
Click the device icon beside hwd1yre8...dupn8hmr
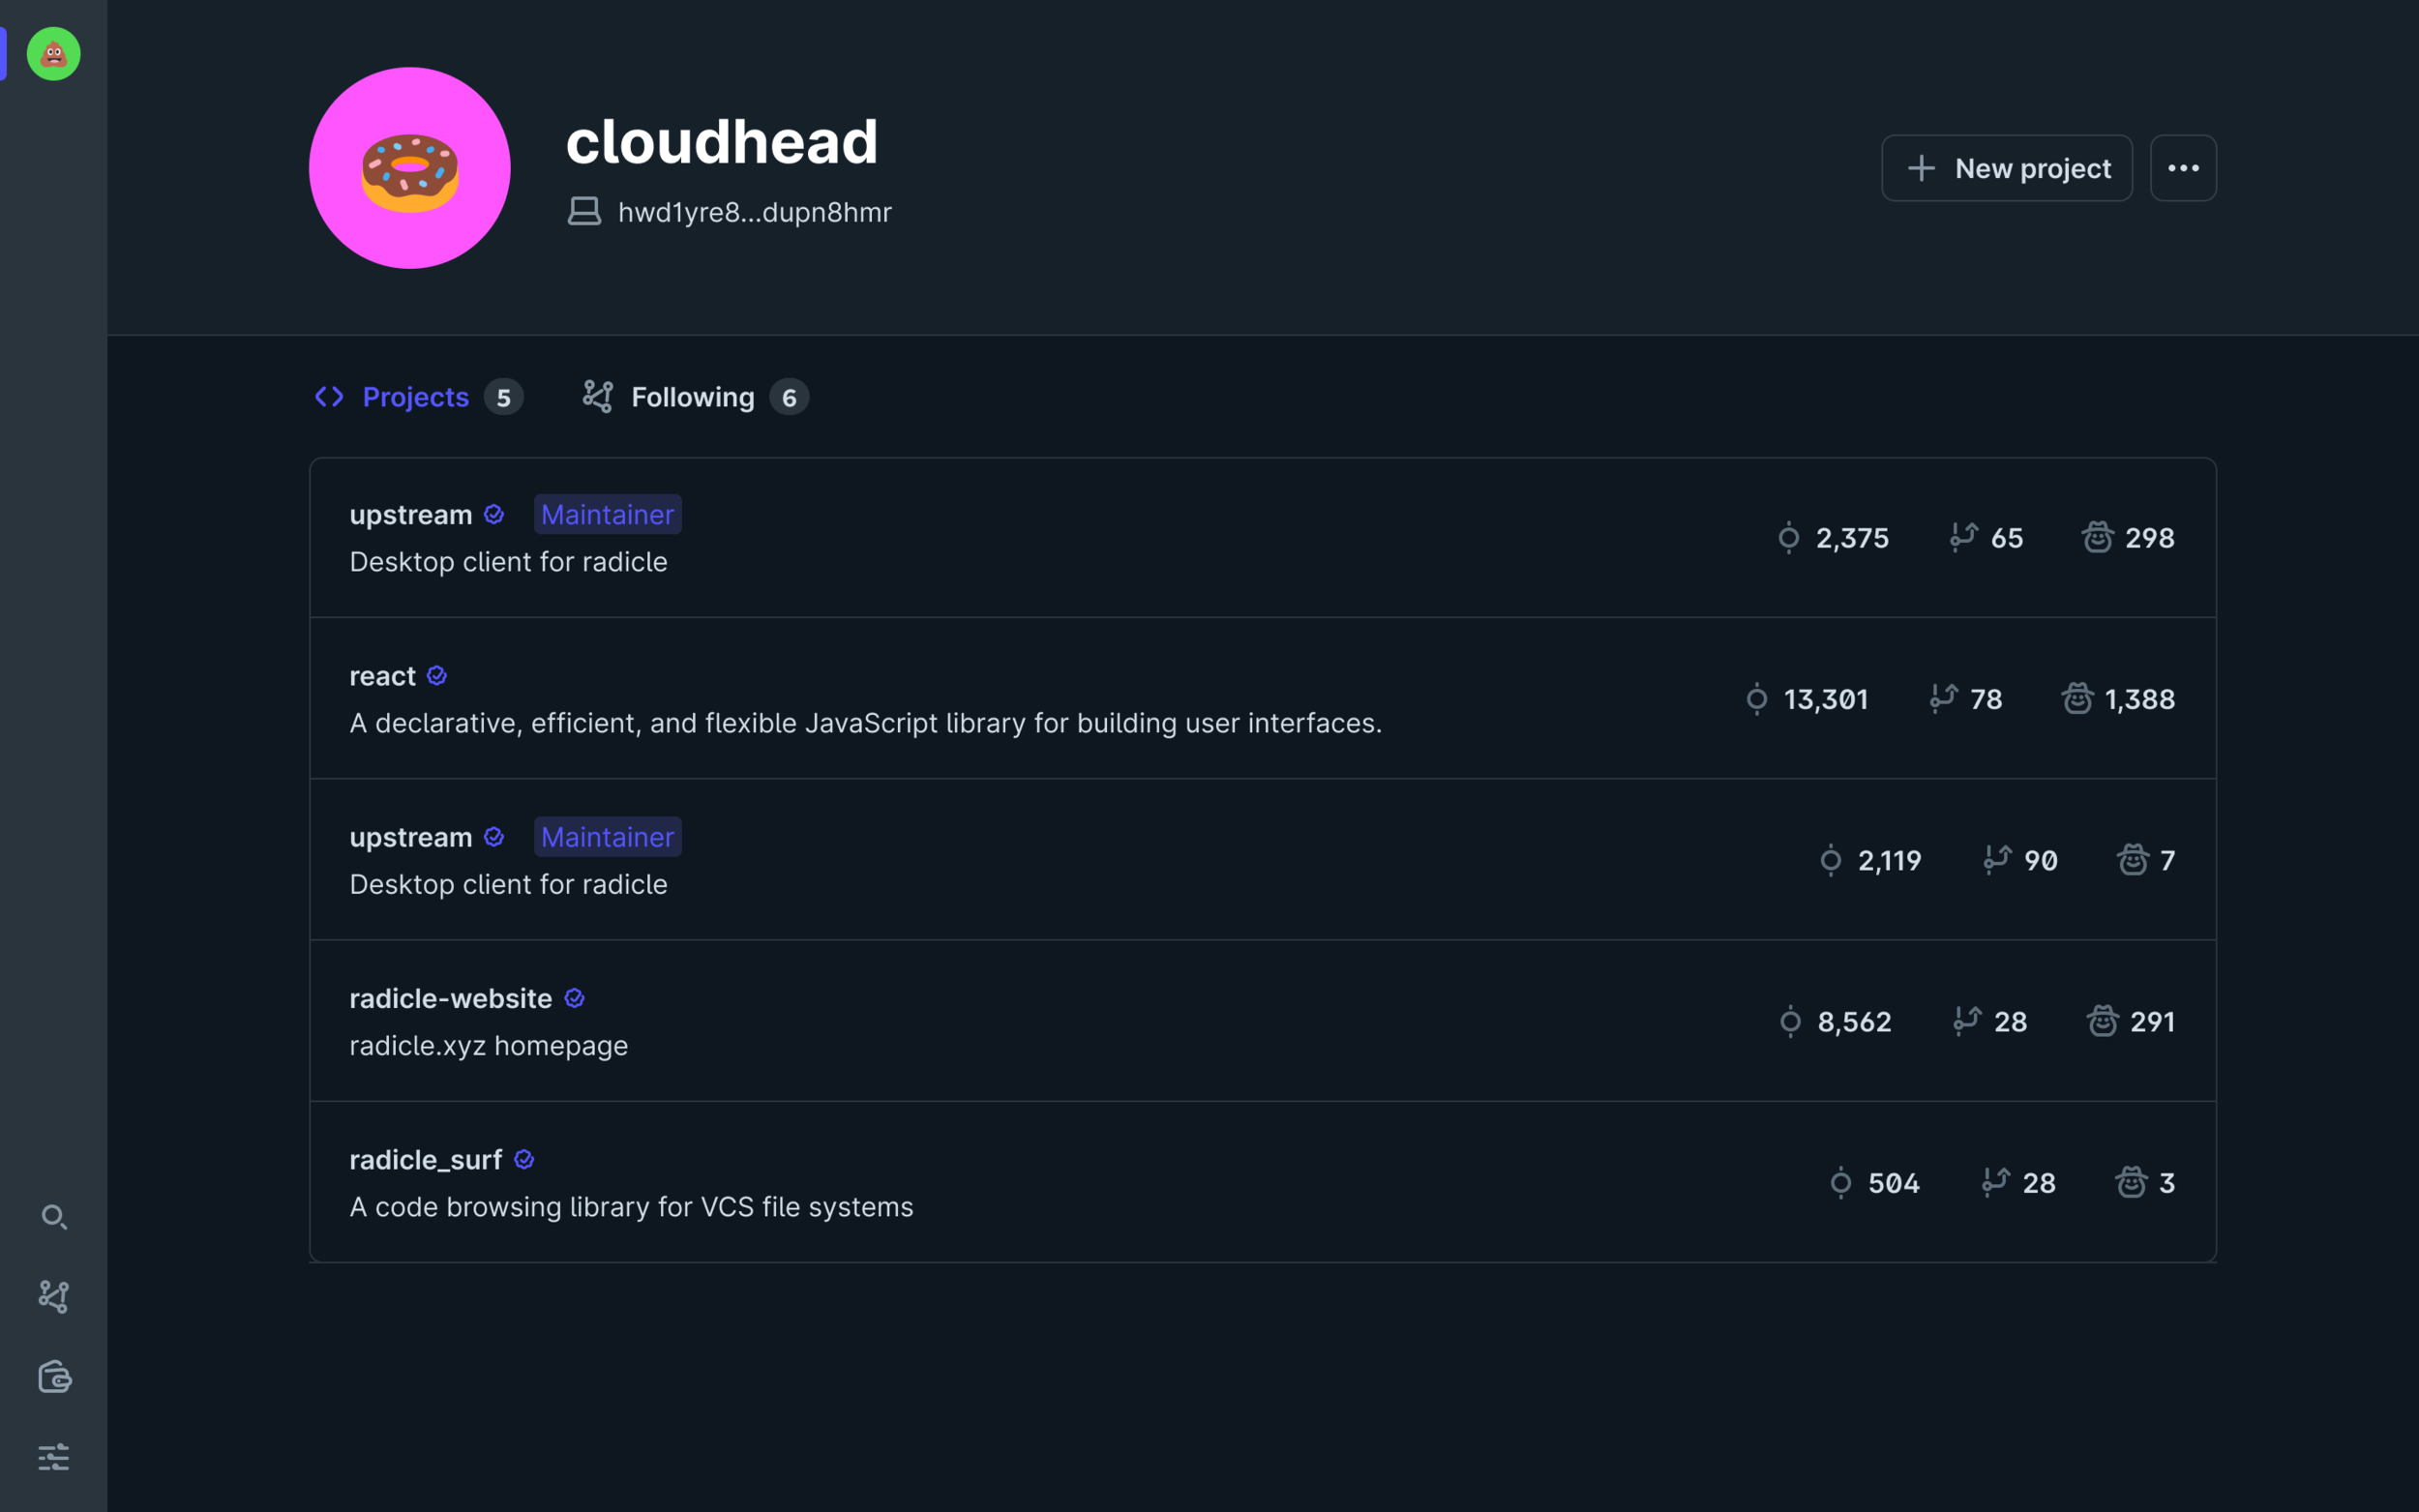pos(584,211)
